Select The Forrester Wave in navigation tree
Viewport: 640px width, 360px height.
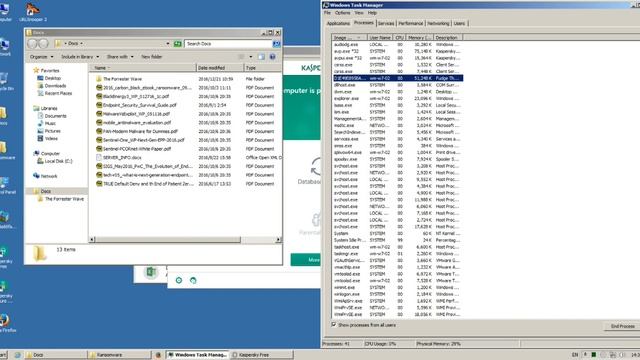pos(64,199)
